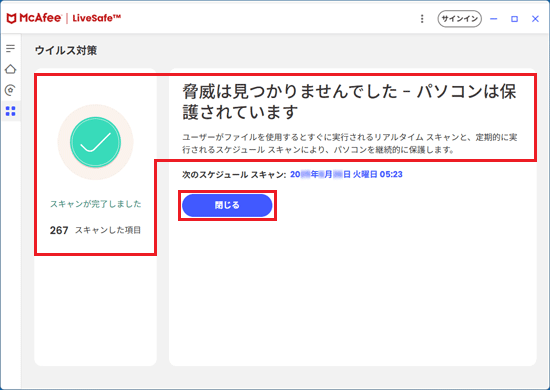Open the three-dot more options menu
This screenshot has height=390, width=550.
point(422,19)
